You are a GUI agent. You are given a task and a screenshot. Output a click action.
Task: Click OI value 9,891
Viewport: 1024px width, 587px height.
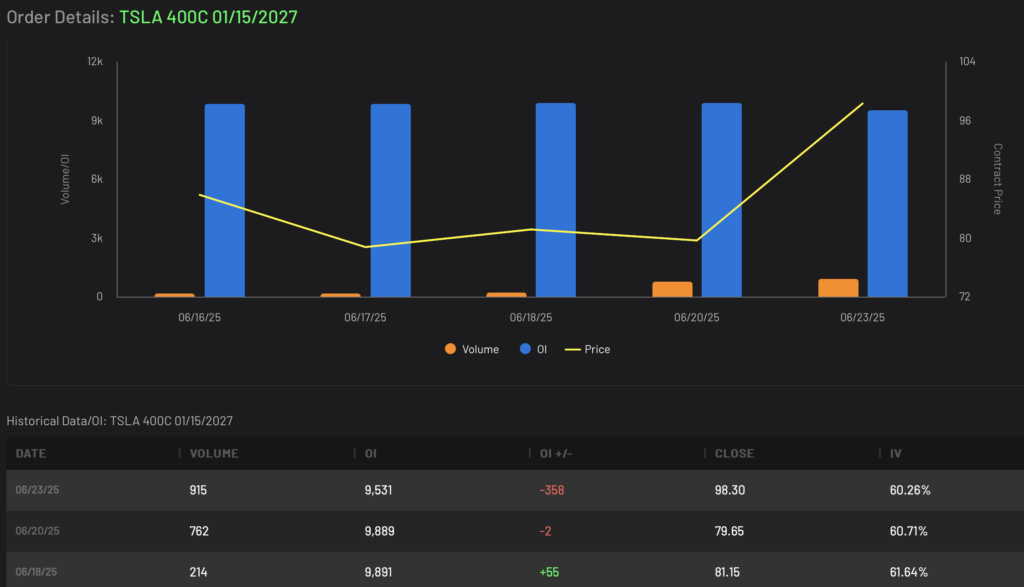(378, 573)
